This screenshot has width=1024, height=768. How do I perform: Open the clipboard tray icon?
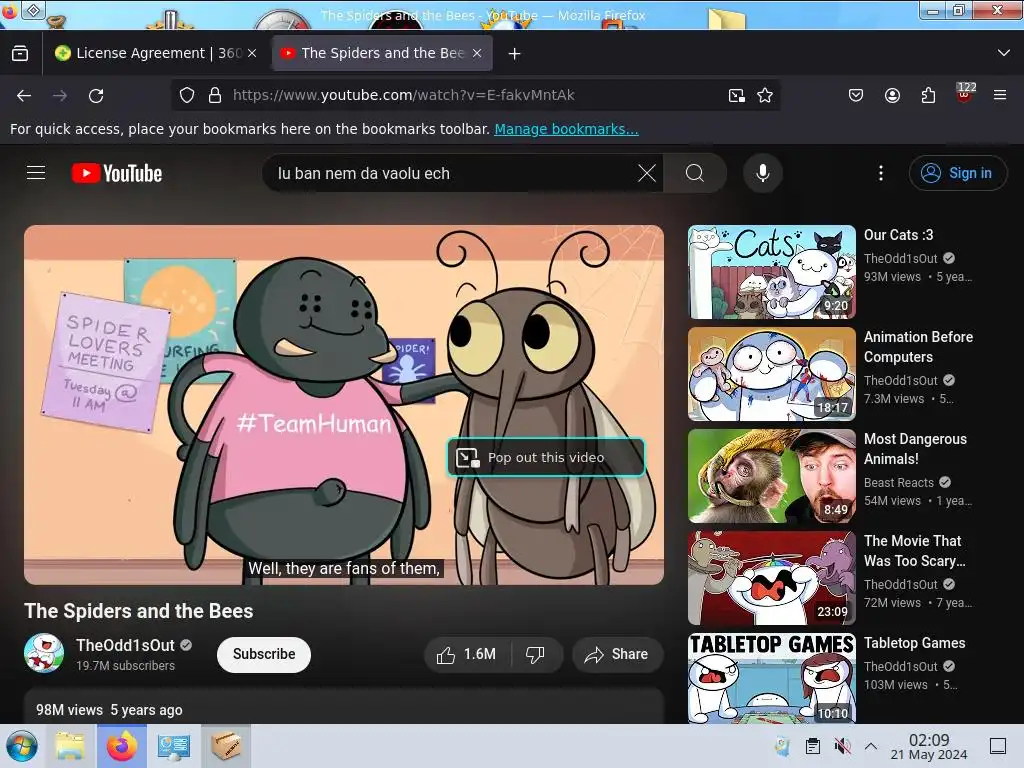point(812,746)
